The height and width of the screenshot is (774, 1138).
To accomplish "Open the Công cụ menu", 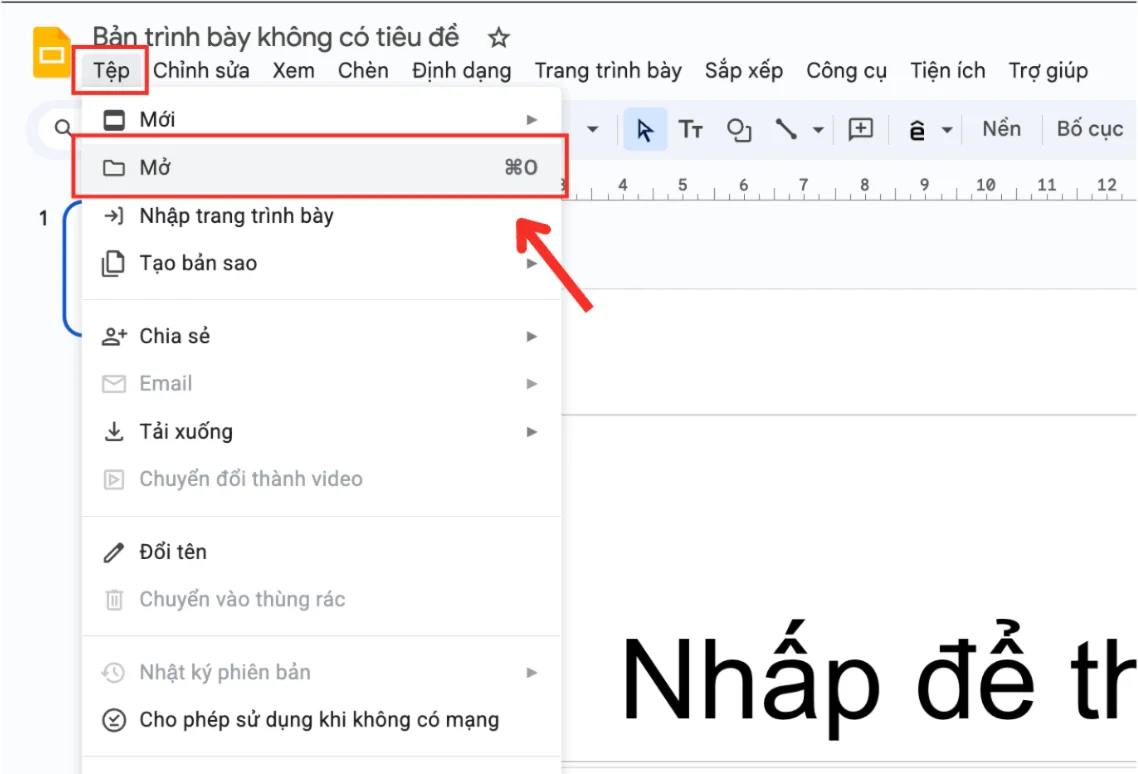I will click(x=846, y=70).
